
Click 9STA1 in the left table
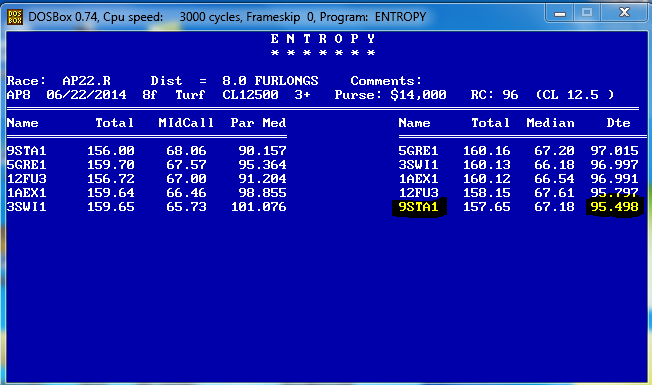27,151
